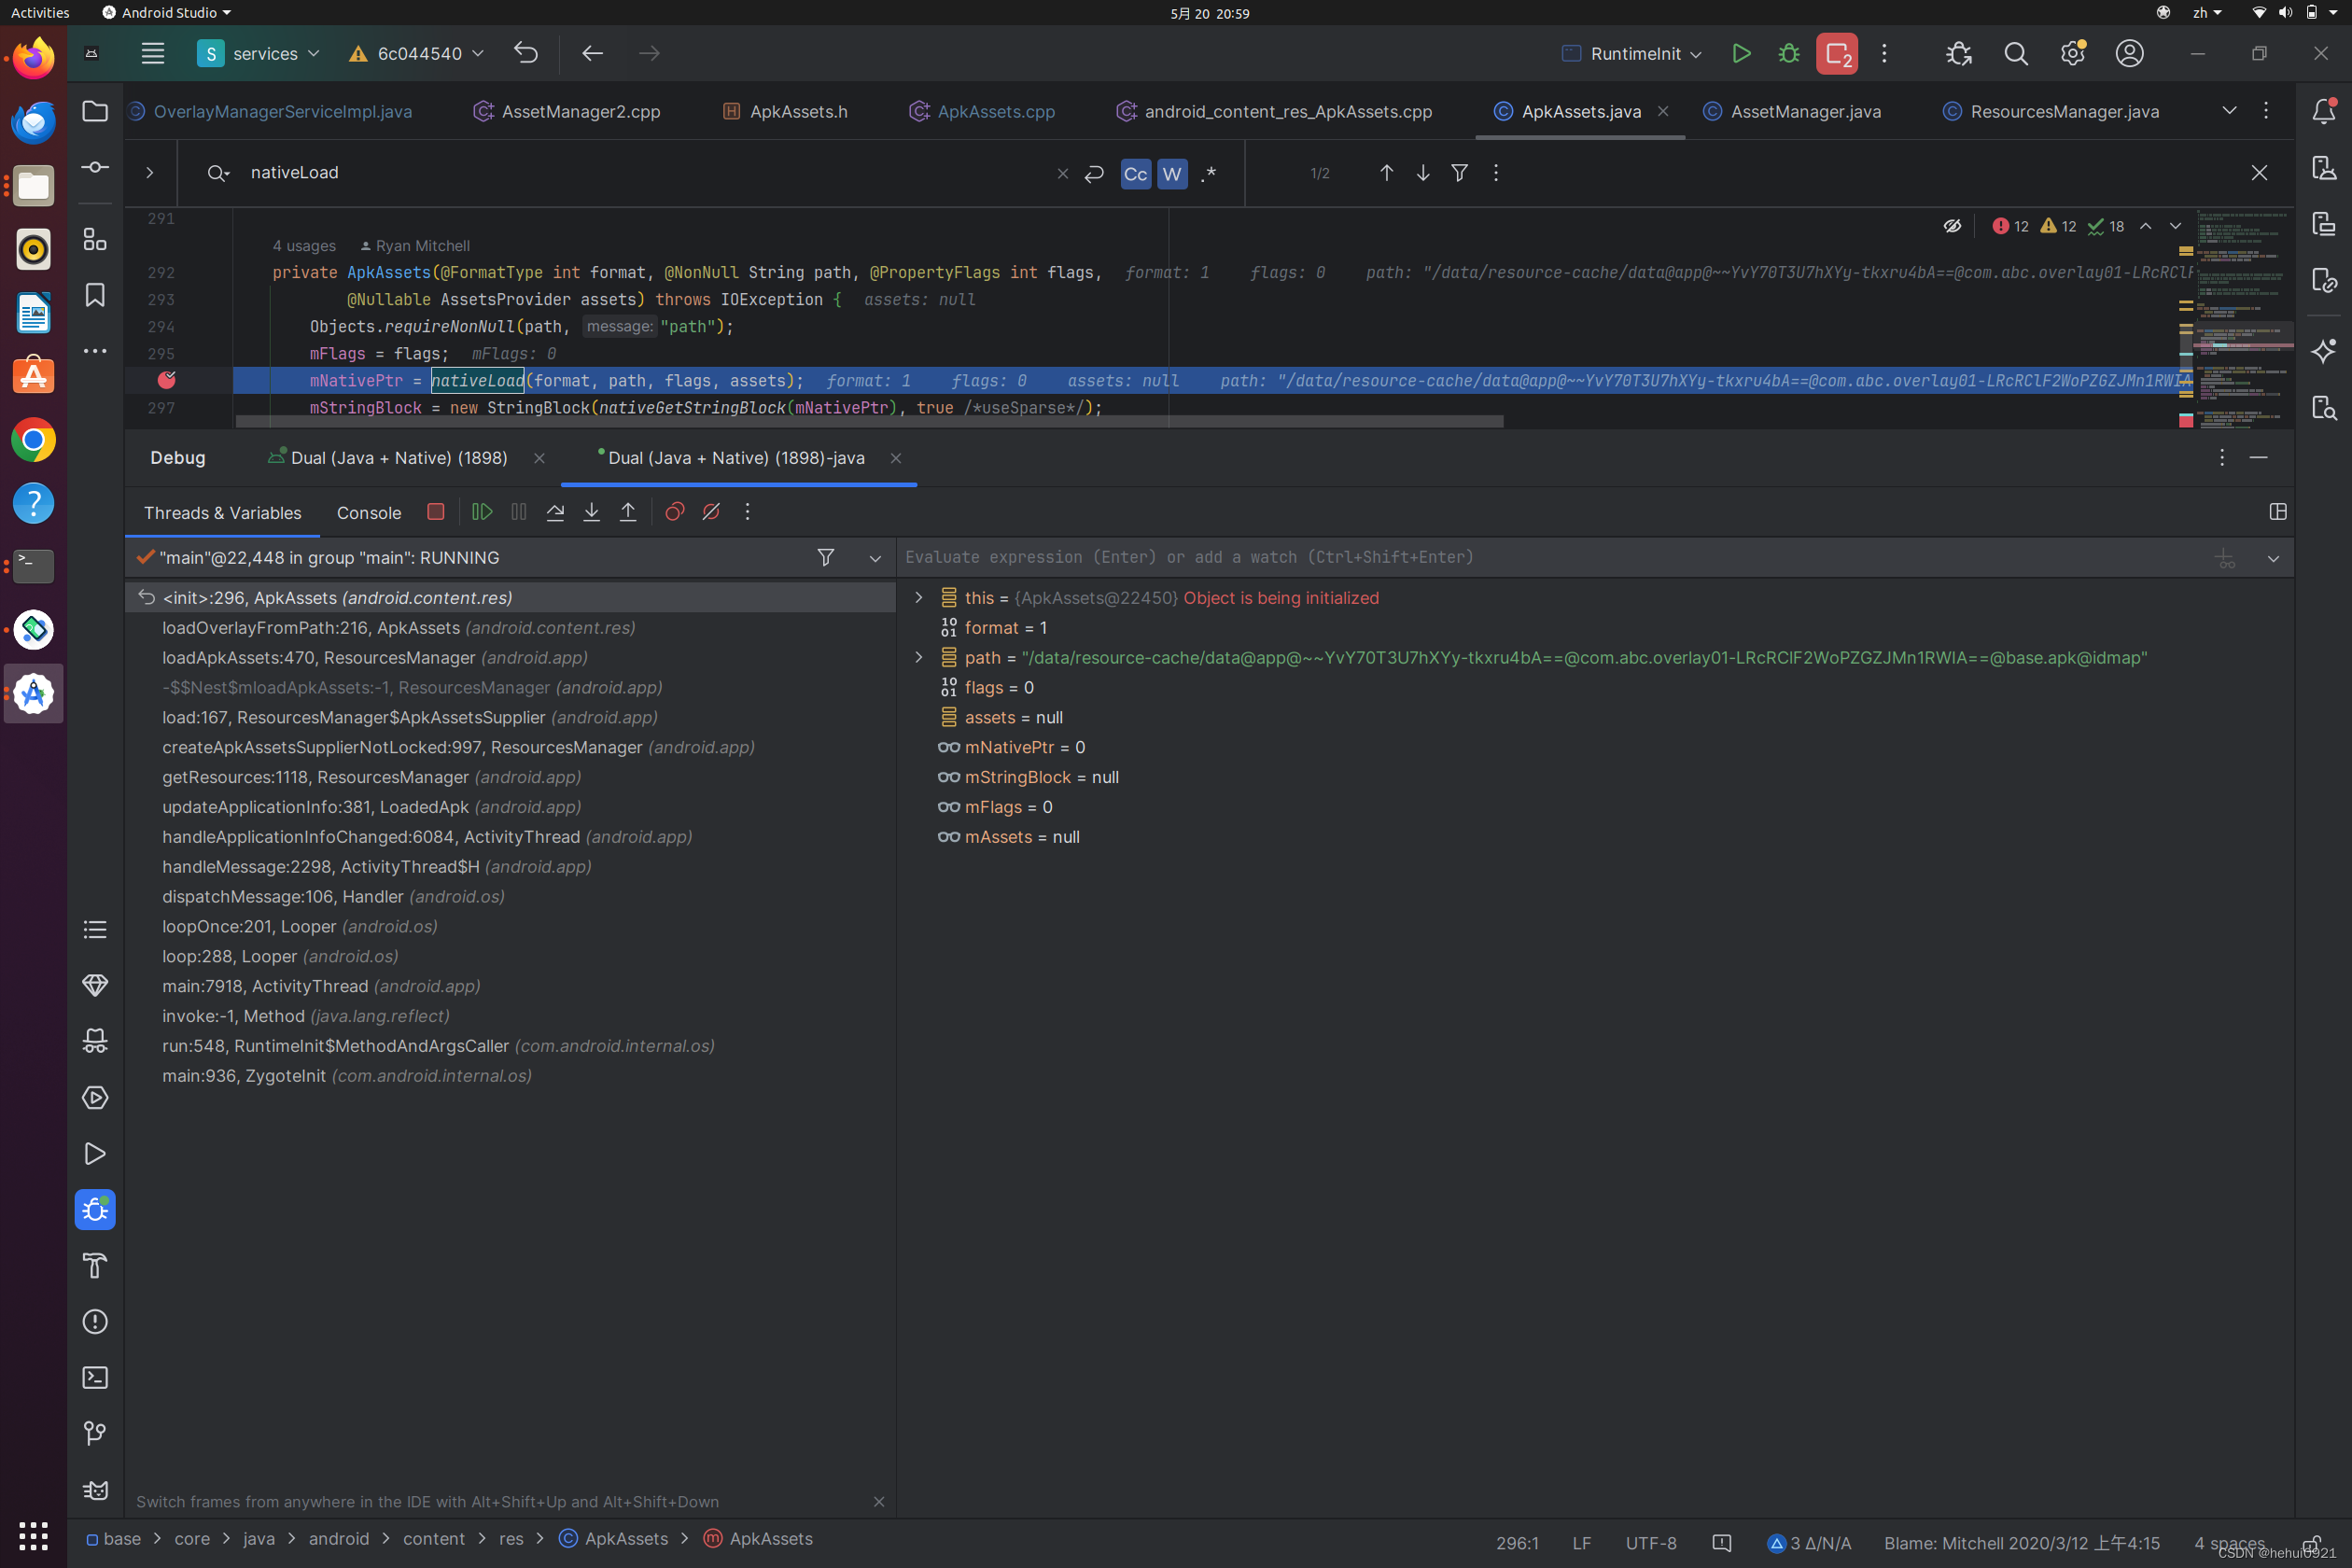Open the Git version control tool window
The width and height of the screenshot is (2352, 1568).
coord(95,1434)
